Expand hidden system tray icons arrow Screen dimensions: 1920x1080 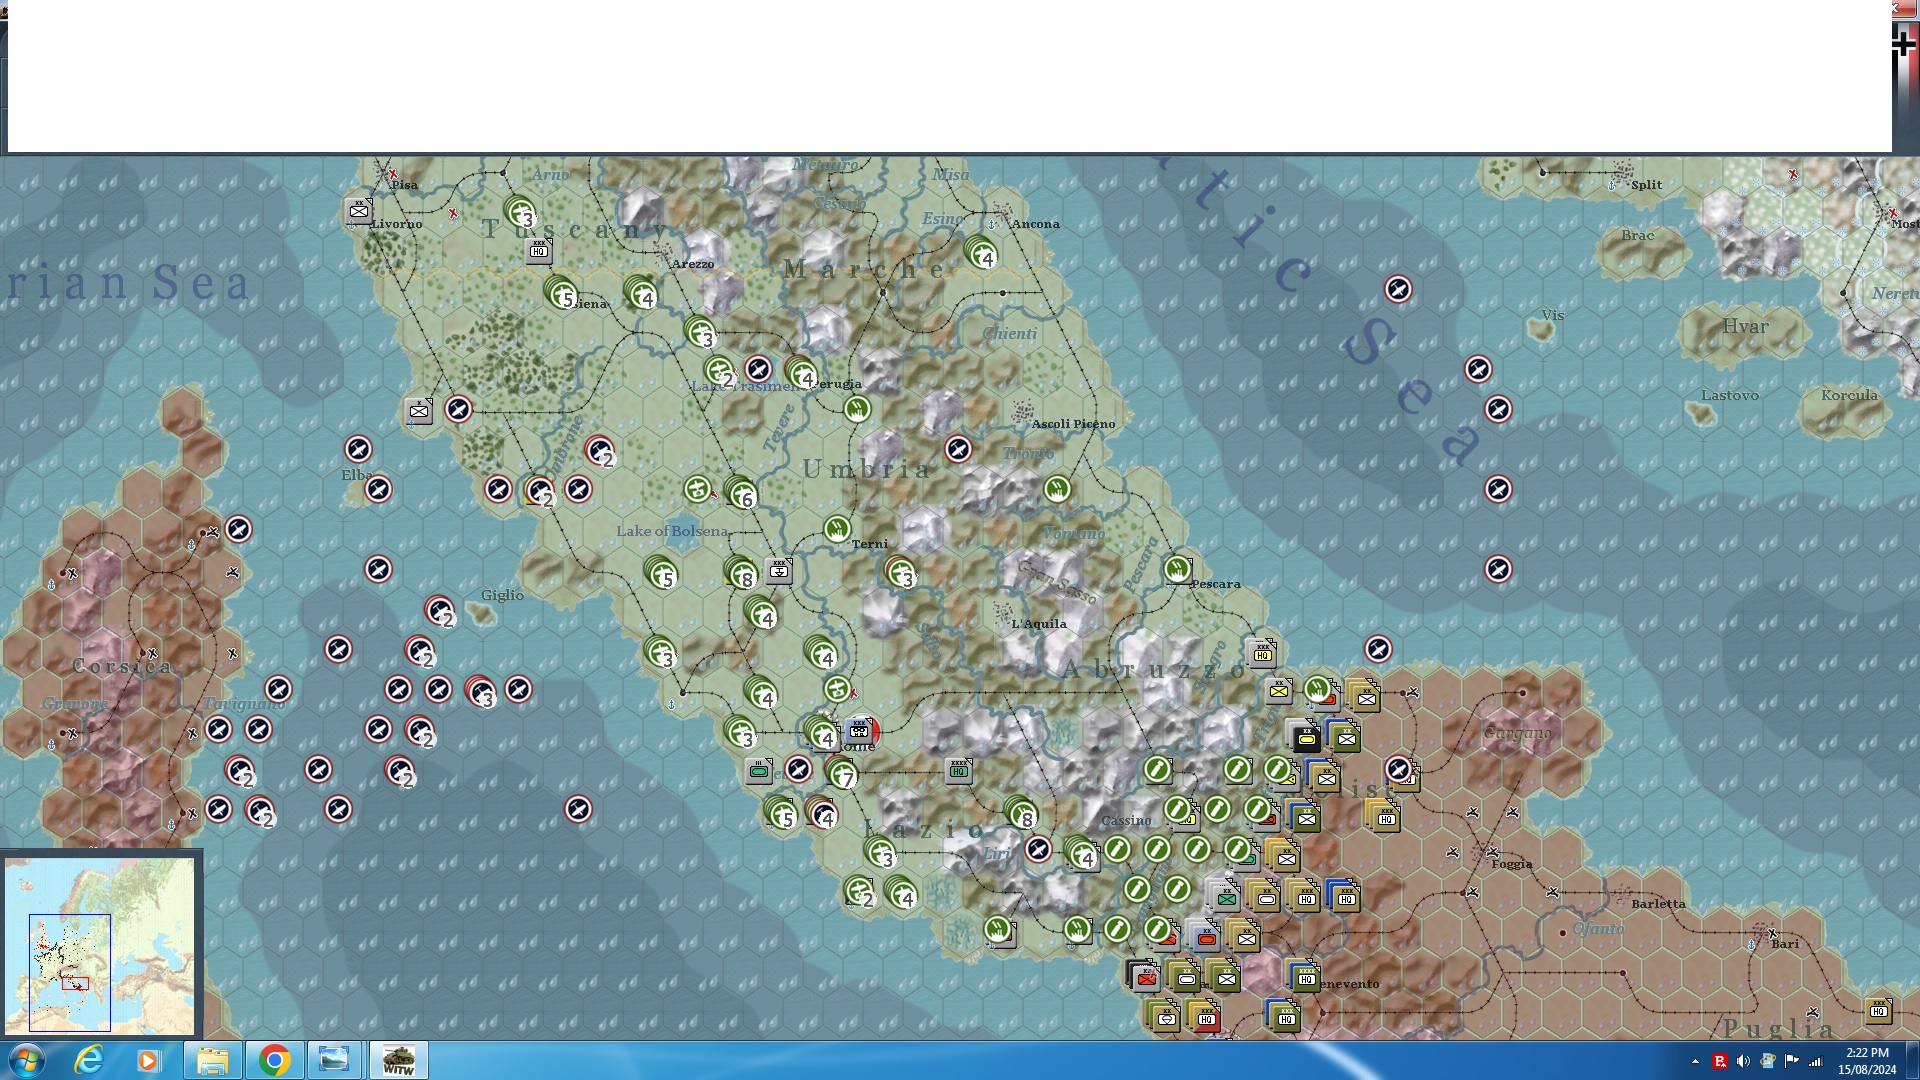(1695, 1061)
